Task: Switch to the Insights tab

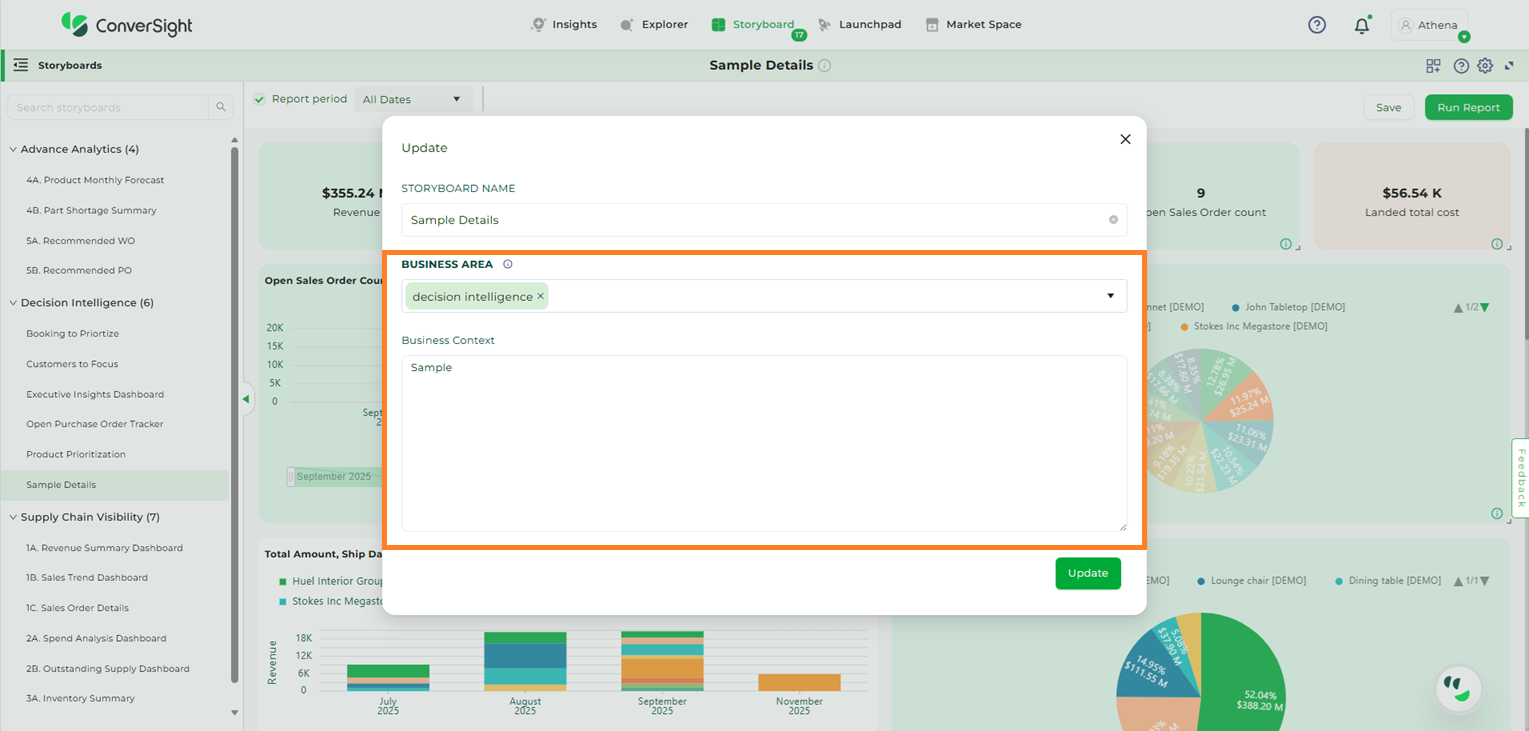Action: [x=564, y=25]
